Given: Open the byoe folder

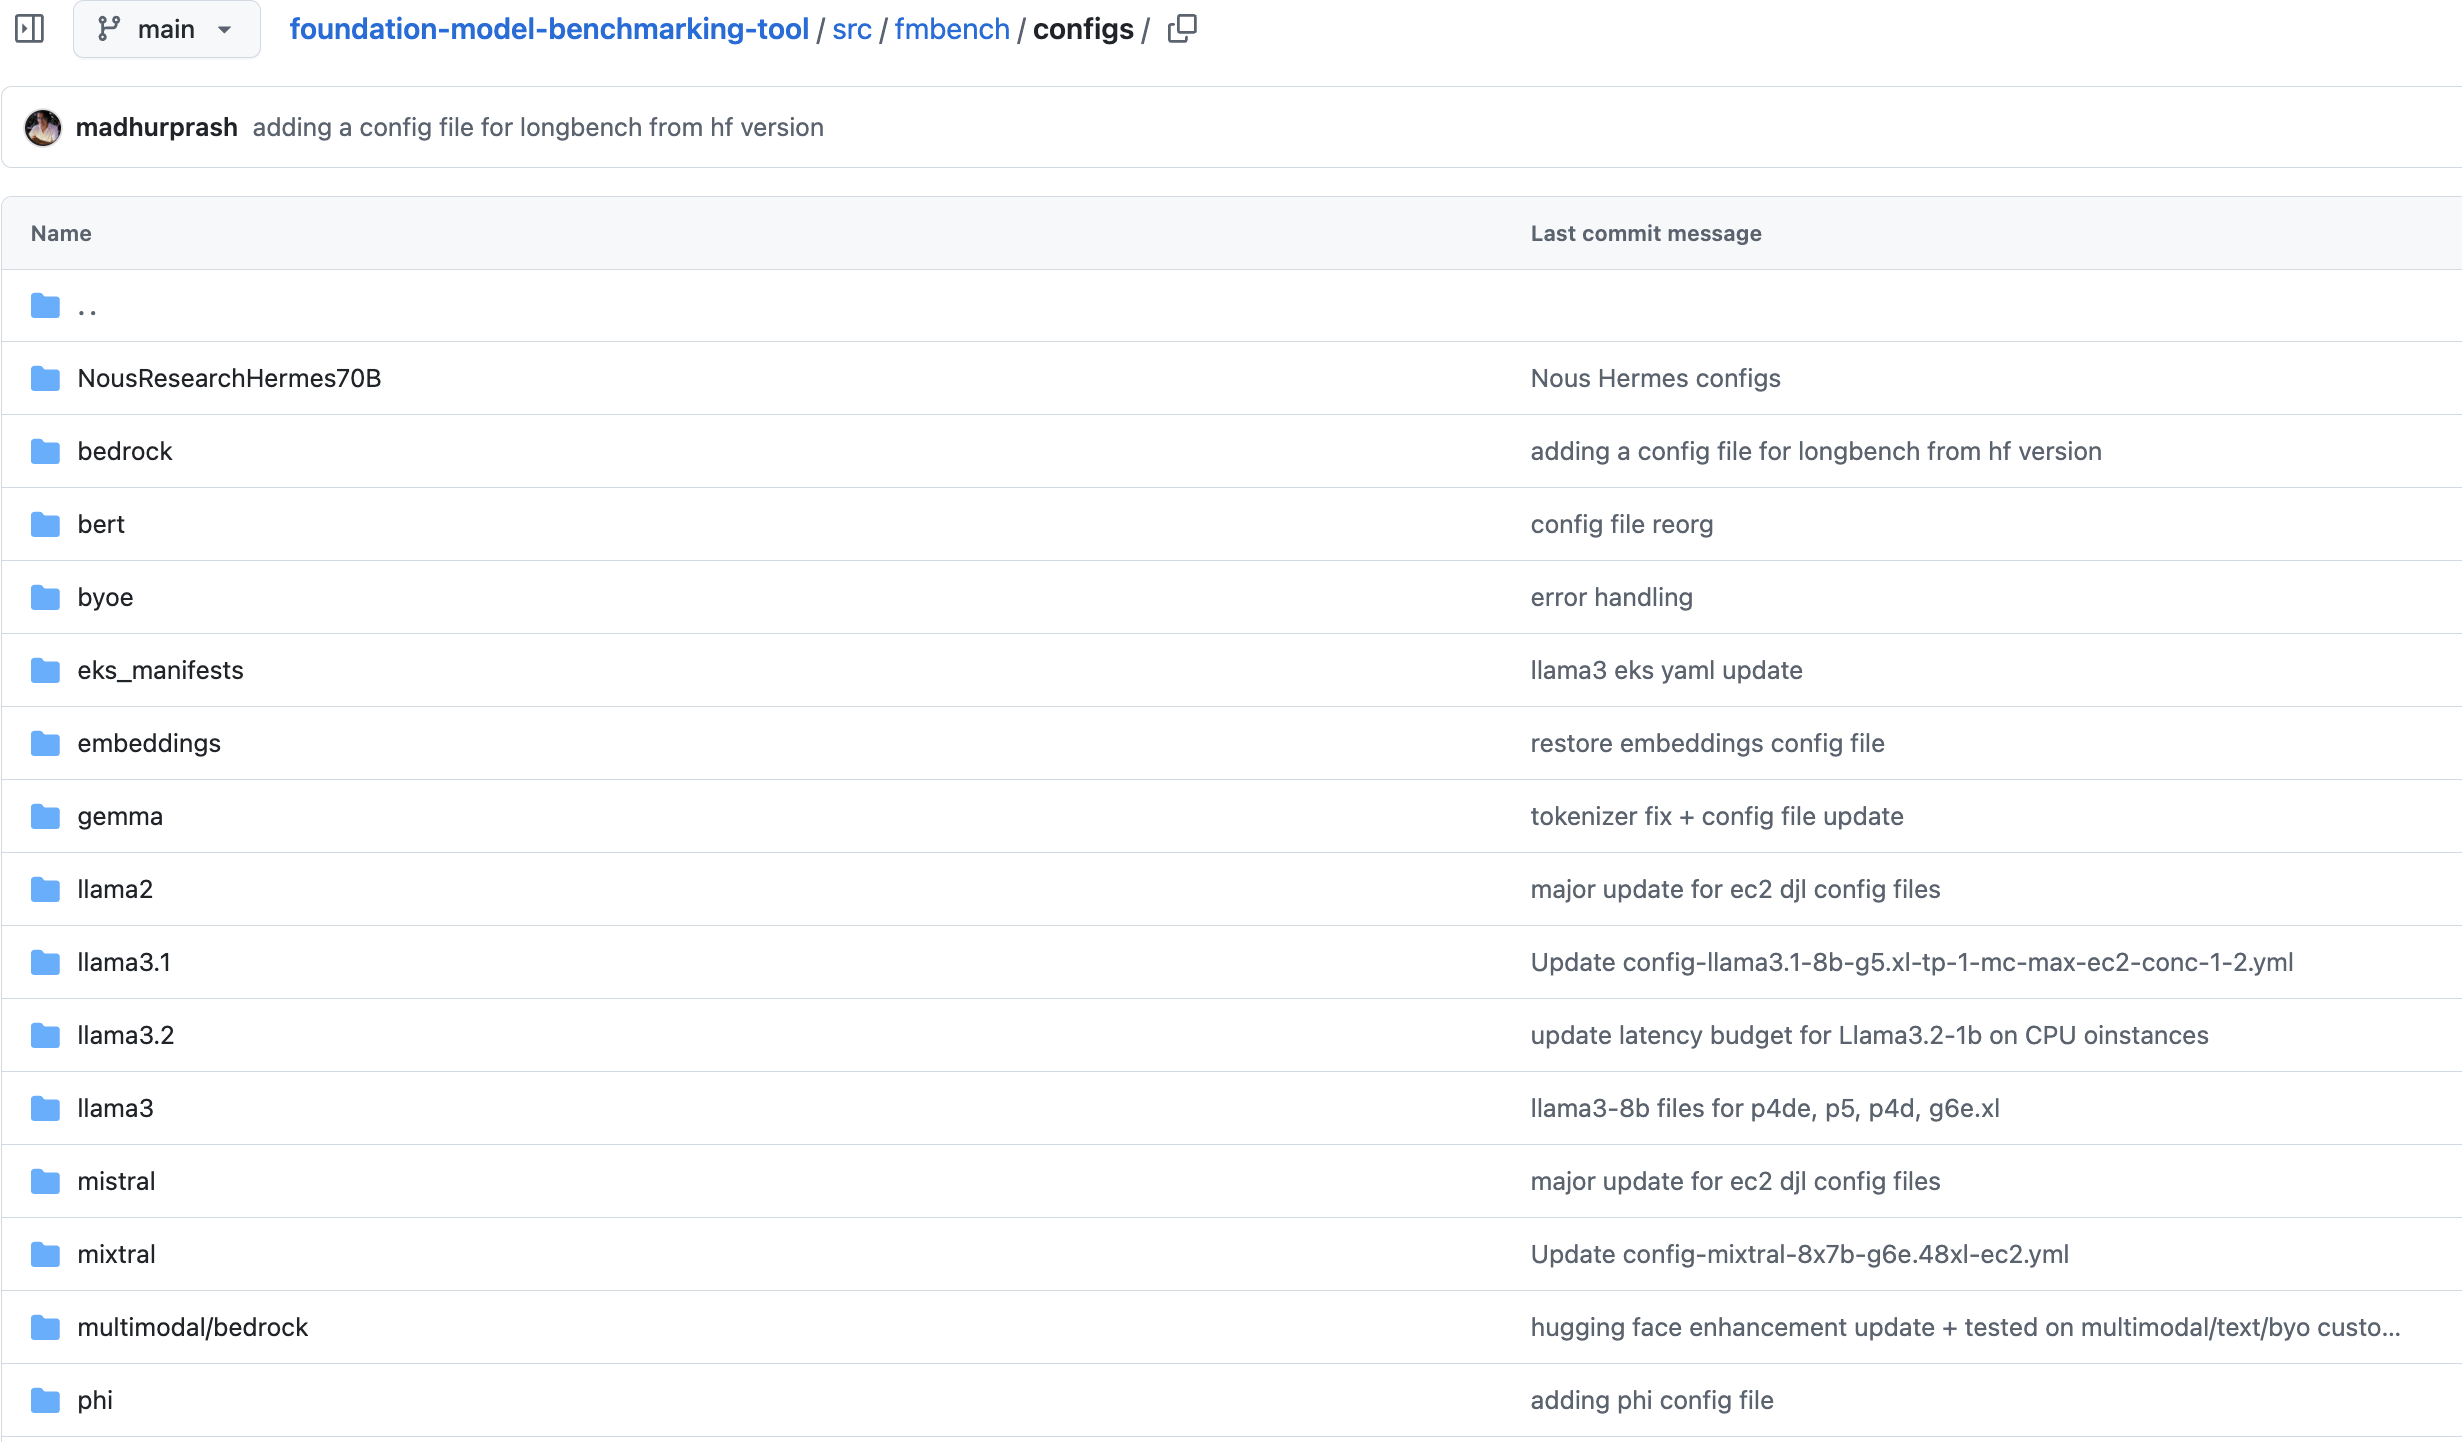Looking at the screenshot, I should coord(105,597).
